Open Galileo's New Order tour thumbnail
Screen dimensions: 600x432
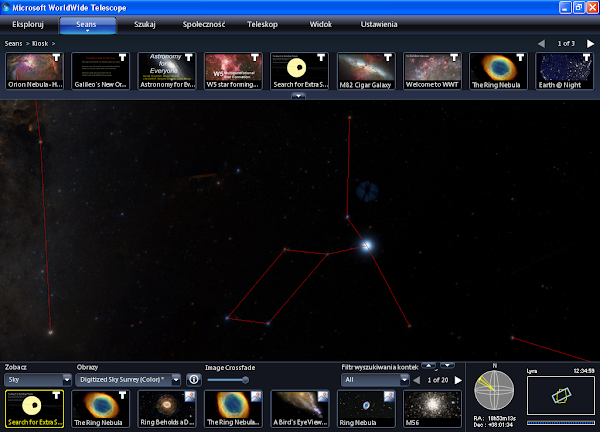tap(101, 71)
